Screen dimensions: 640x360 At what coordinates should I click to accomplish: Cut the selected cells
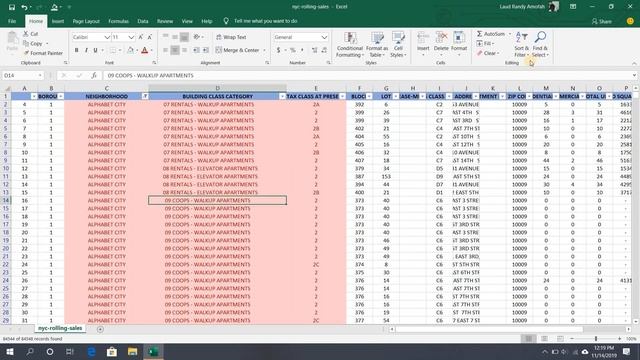click(x=31, y=34)
